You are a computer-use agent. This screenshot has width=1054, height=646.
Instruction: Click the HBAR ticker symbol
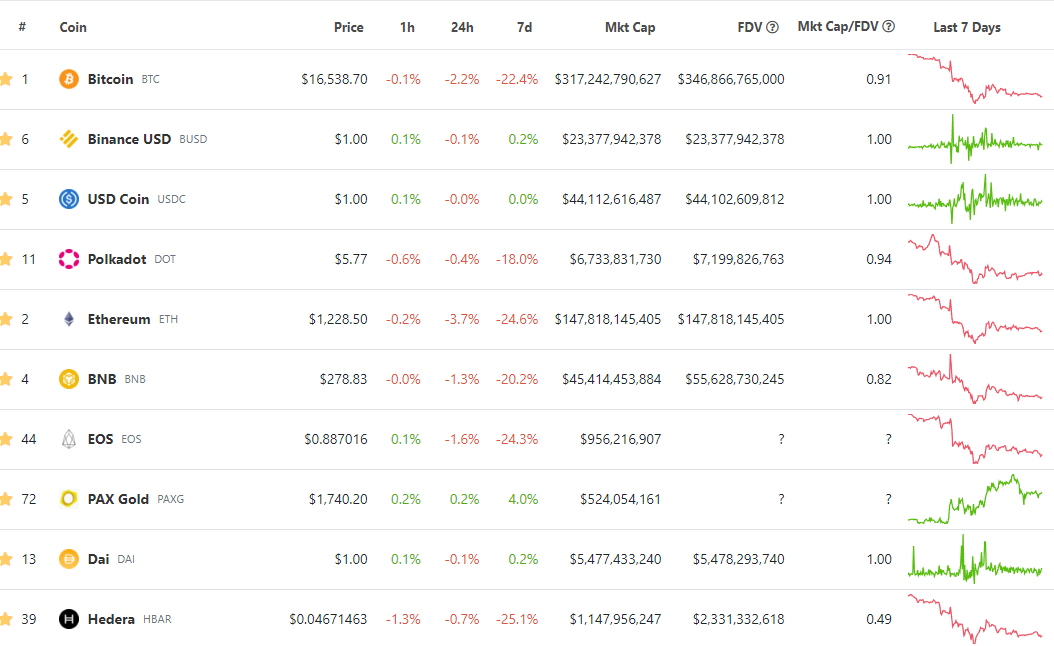click(x=157, y=619)
